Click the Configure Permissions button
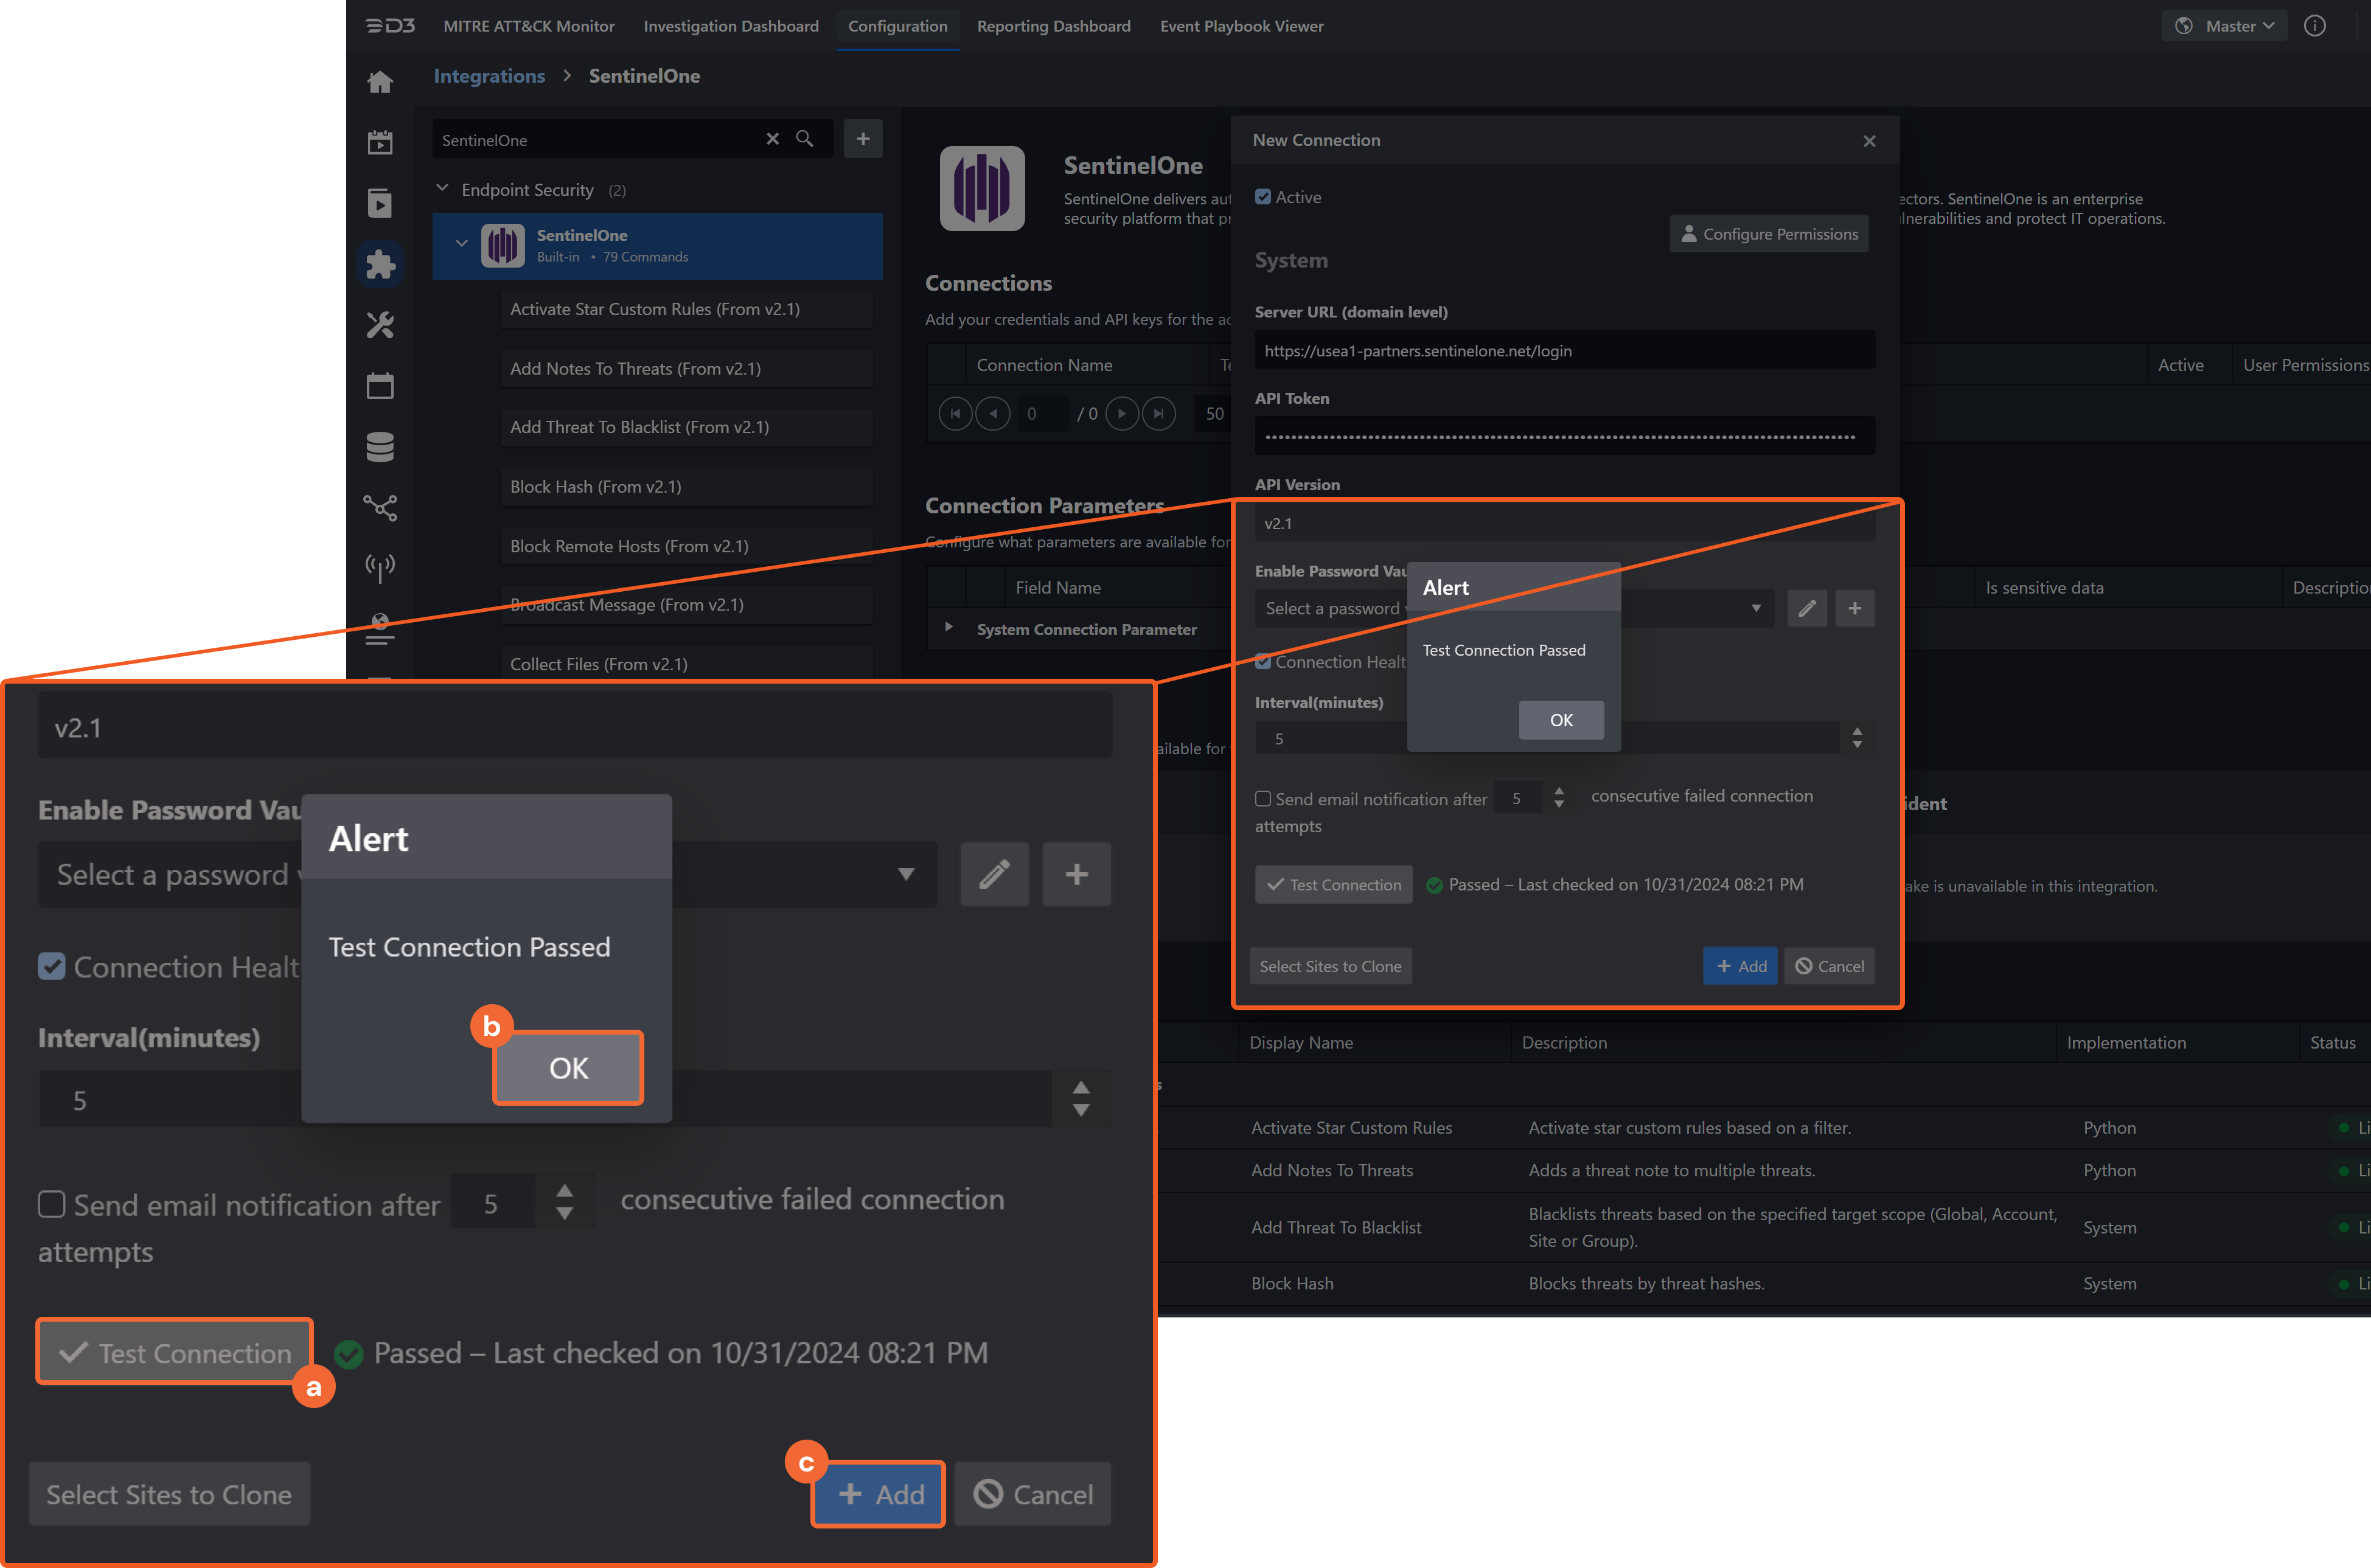 click(1768, 234)
